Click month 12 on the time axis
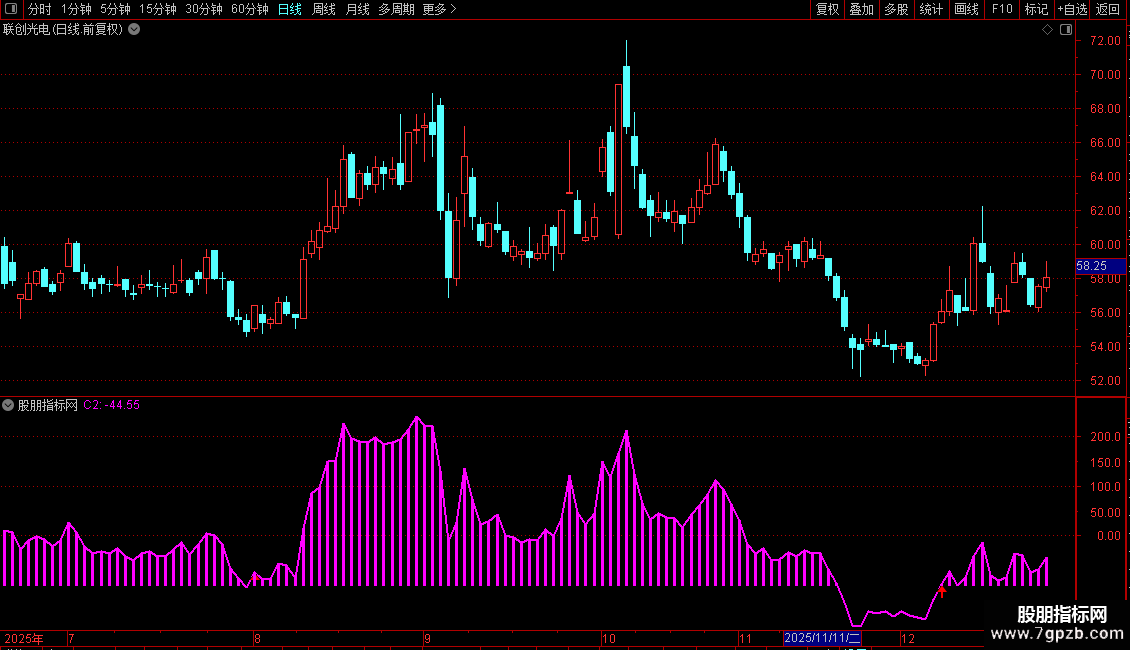This screenshot has height=650, width=1130. click(907, 638)
